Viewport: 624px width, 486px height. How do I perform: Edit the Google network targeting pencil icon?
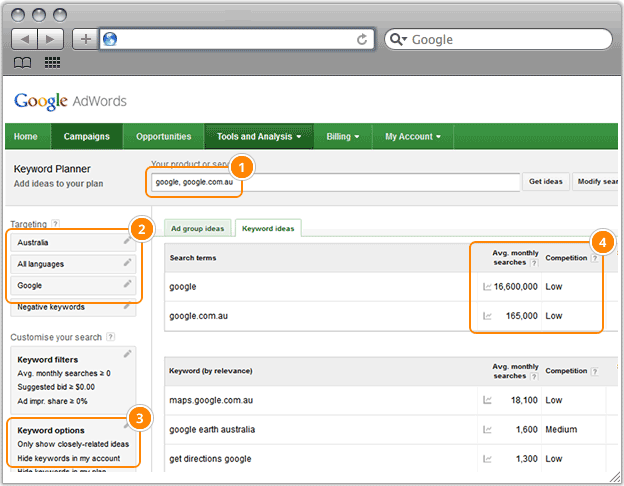pyautogui.click(x=127, y=284)
